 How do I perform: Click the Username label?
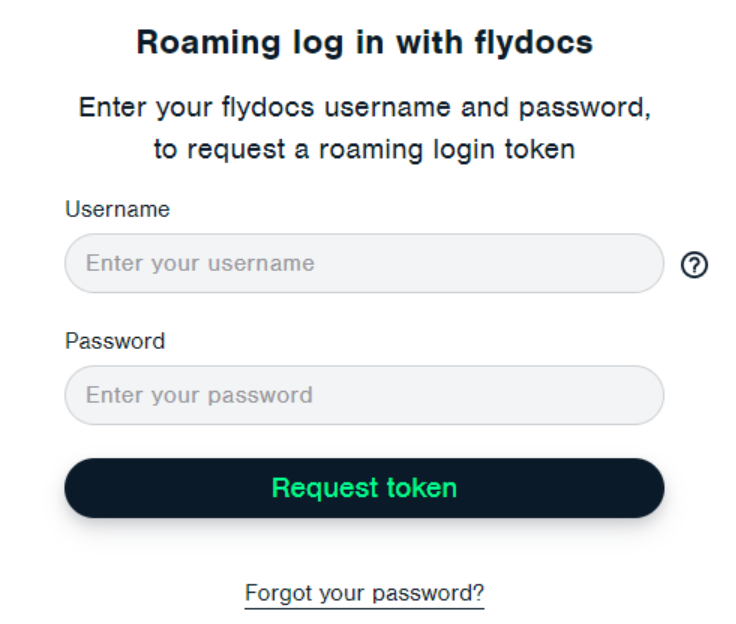(117, 210)
